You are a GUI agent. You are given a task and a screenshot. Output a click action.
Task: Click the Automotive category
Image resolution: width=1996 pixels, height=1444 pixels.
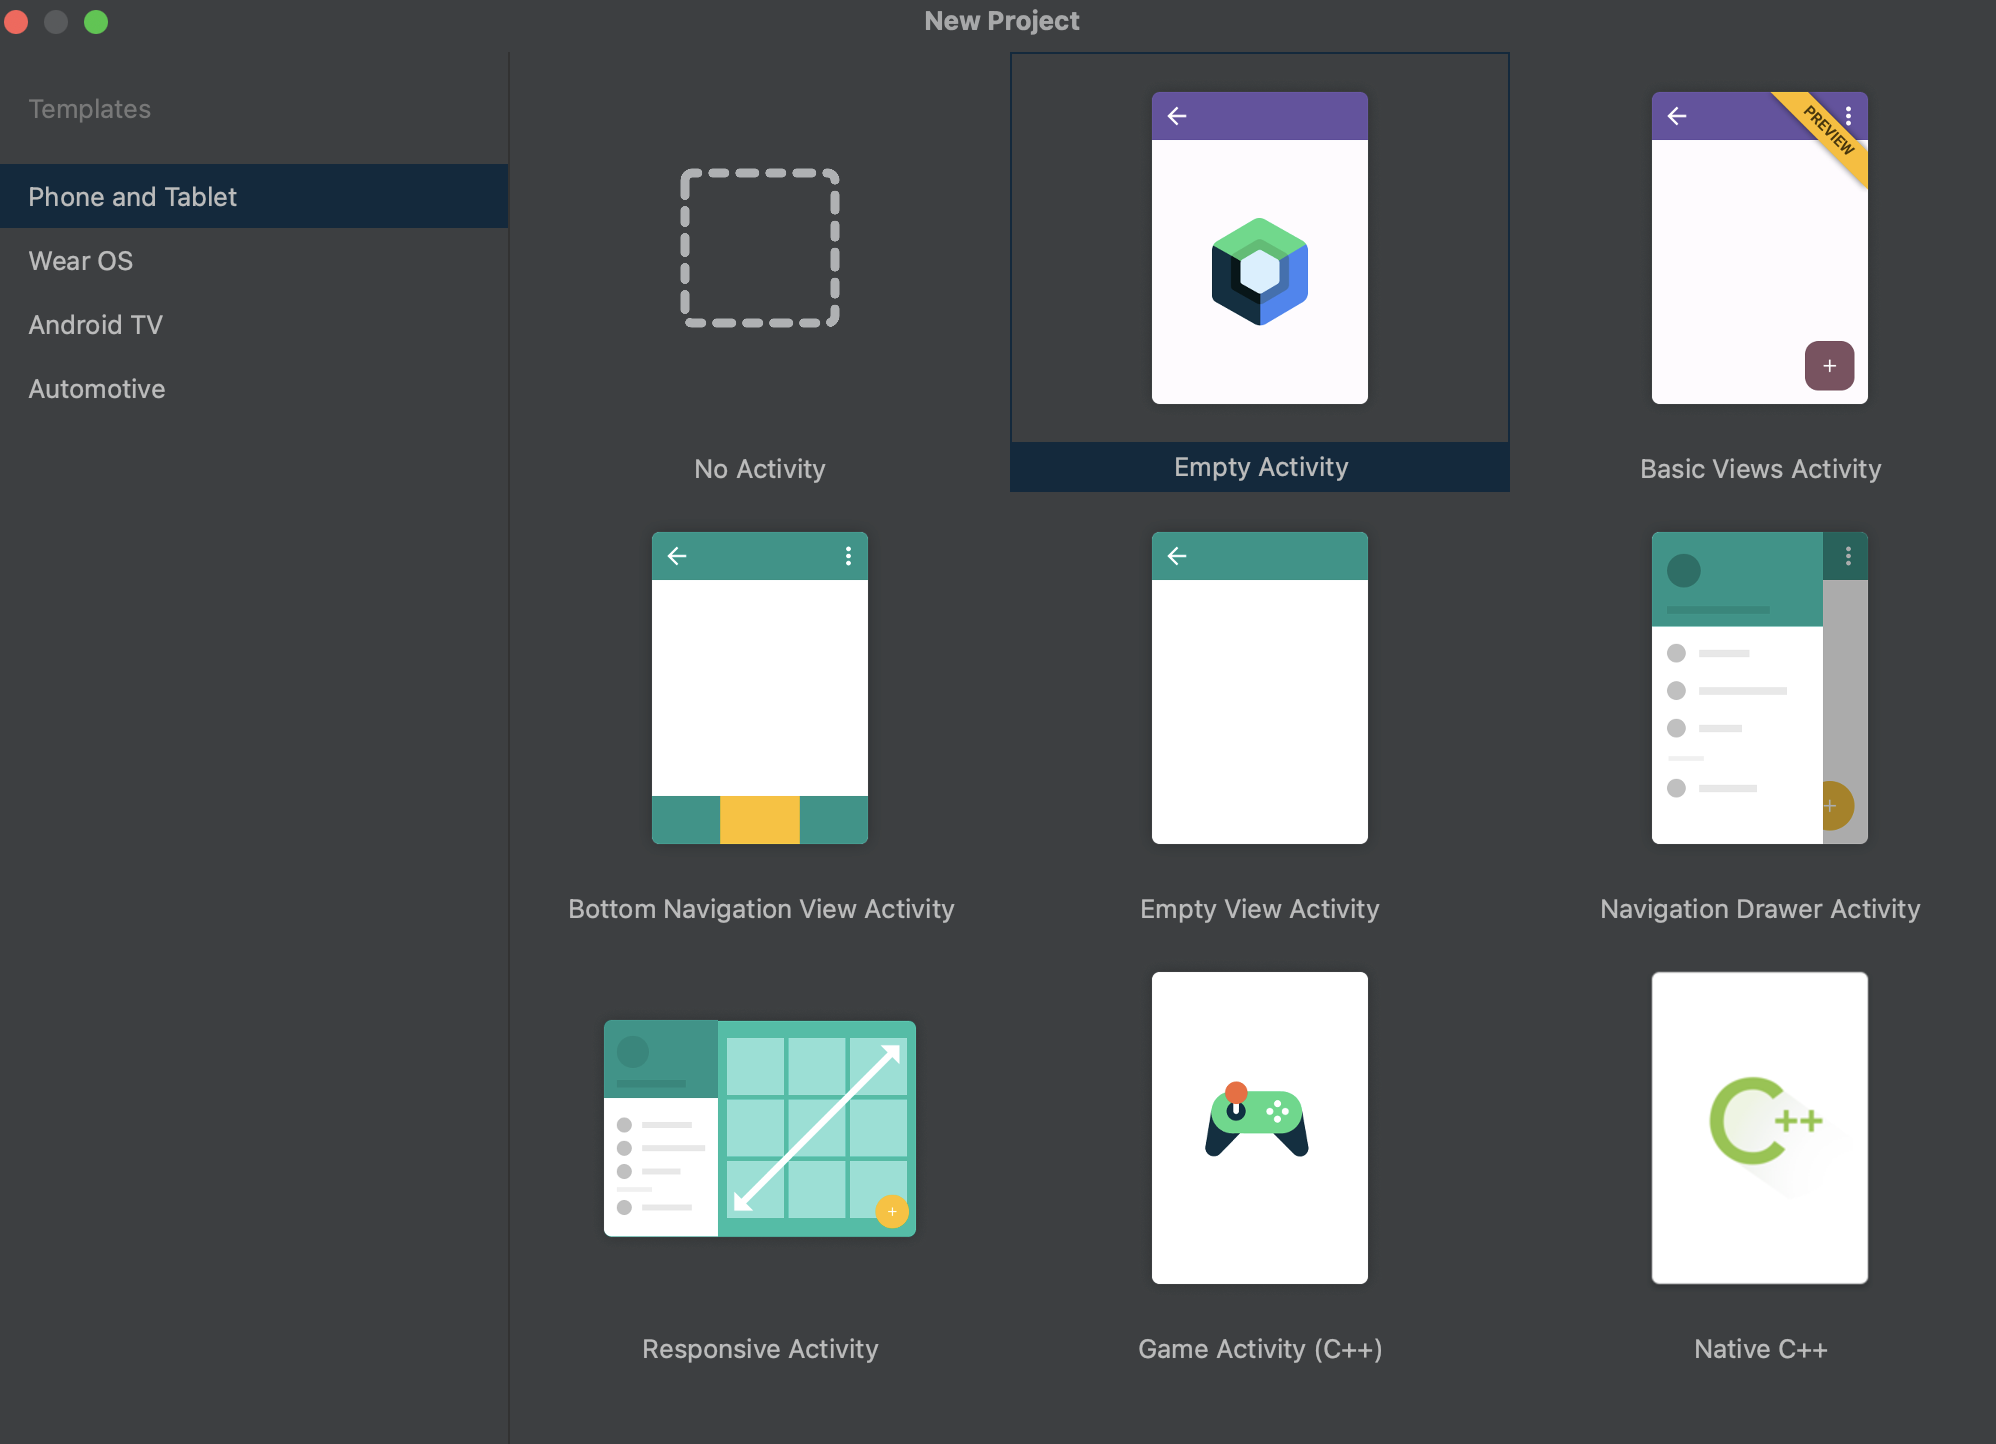[x=96, y=389]
